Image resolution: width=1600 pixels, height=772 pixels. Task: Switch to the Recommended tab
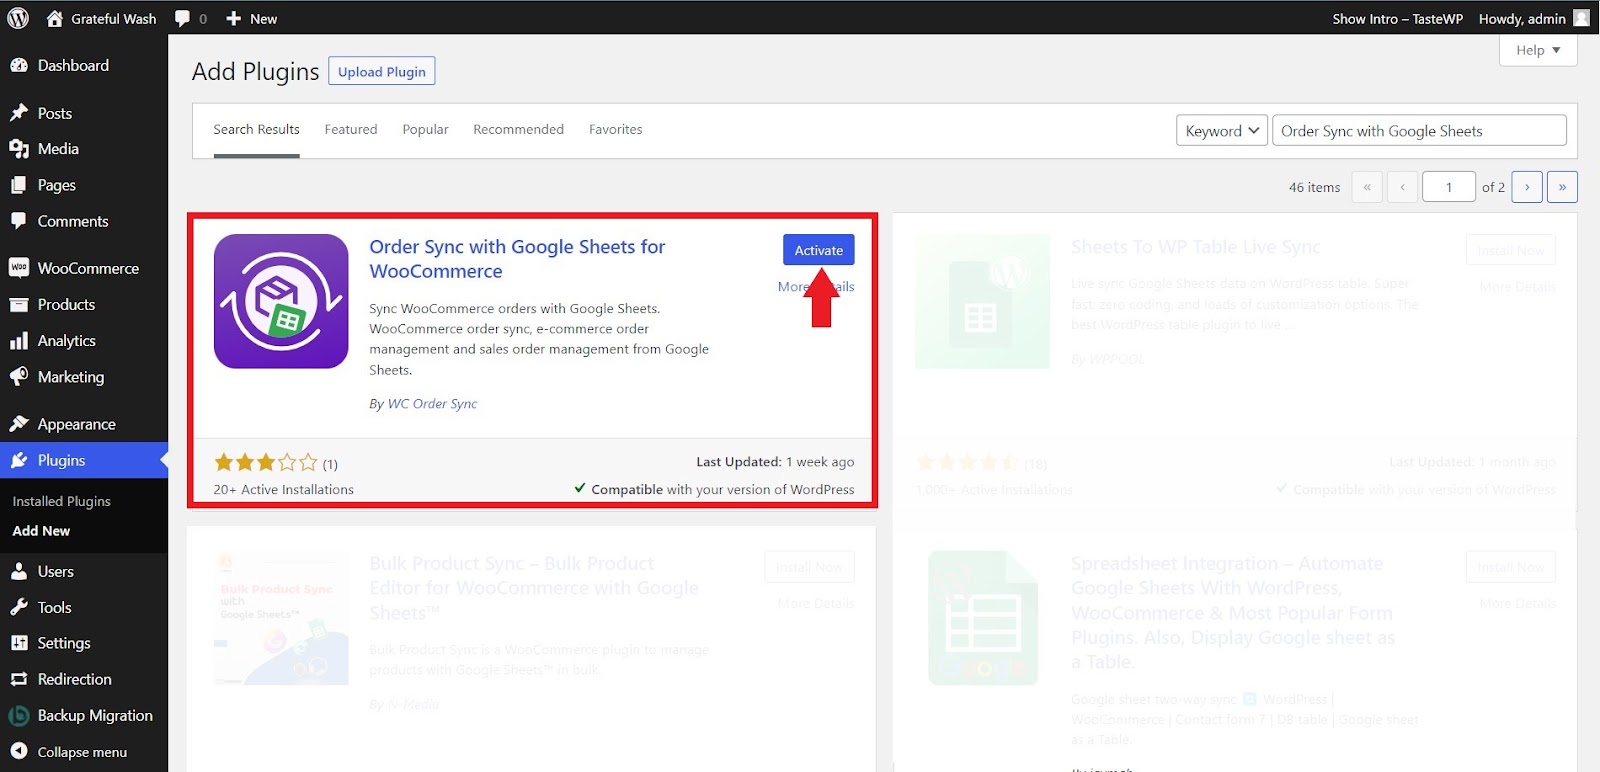coord(518,130)
